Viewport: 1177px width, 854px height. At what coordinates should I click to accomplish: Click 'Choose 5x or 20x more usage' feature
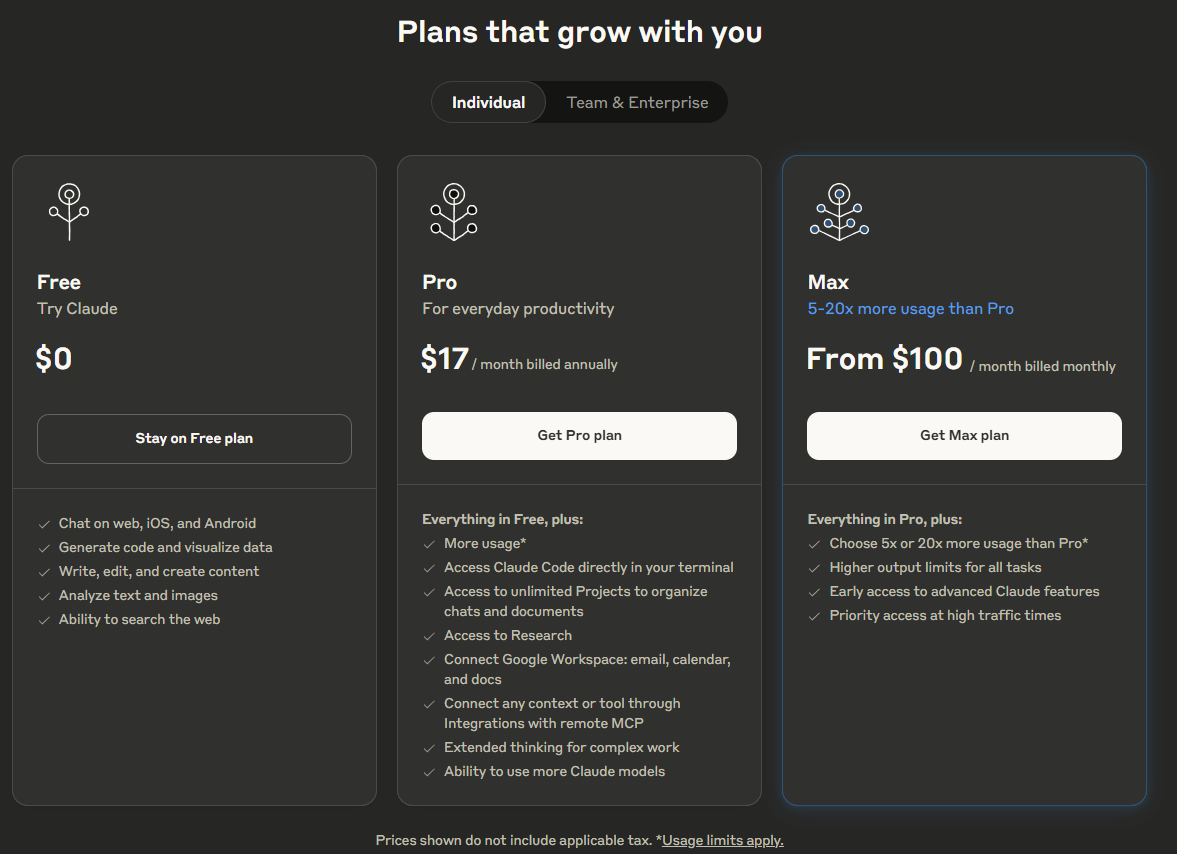[958, 544]
